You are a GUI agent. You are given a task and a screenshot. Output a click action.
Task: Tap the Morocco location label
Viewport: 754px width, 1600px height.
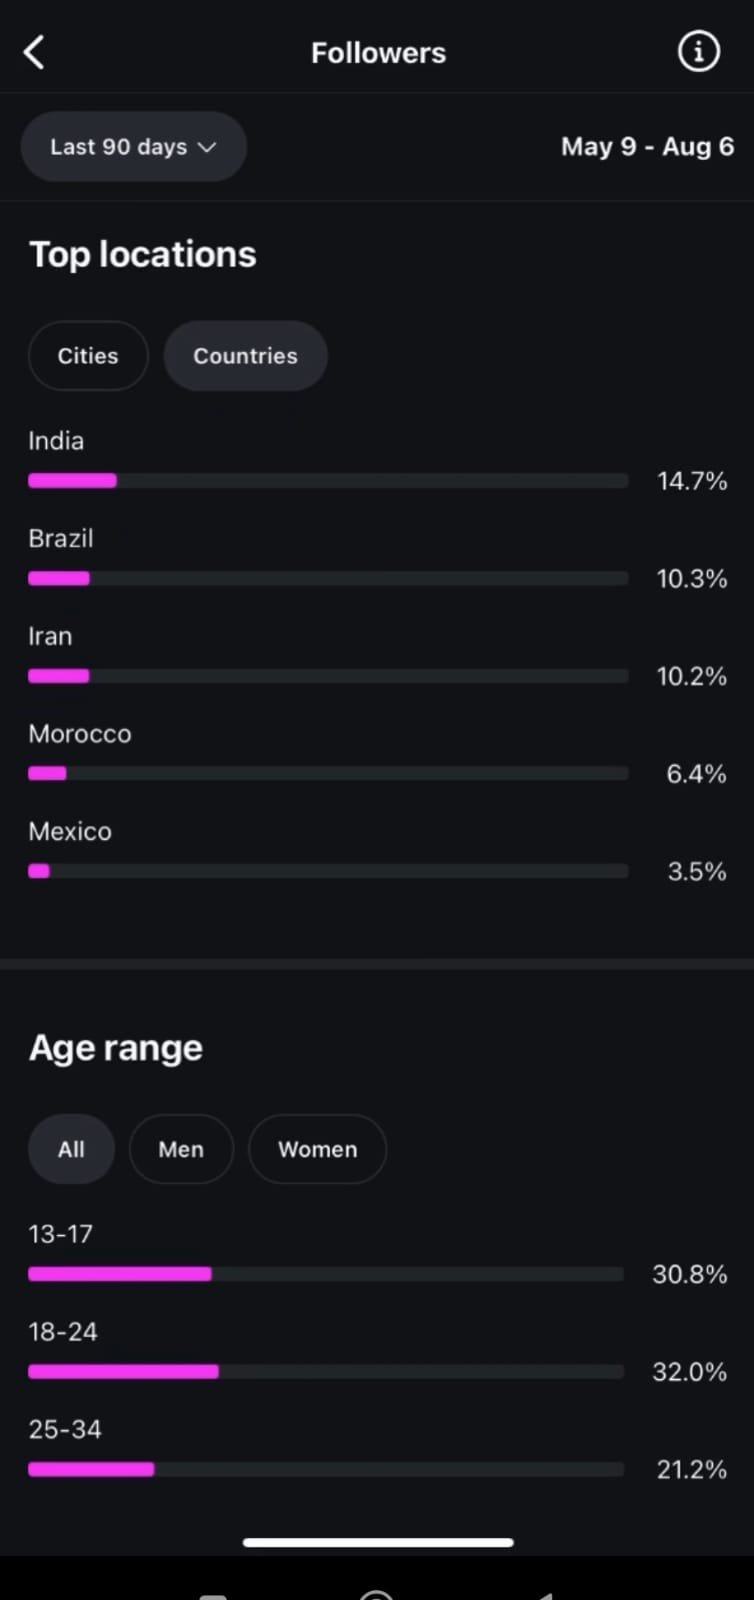[80, 734]
